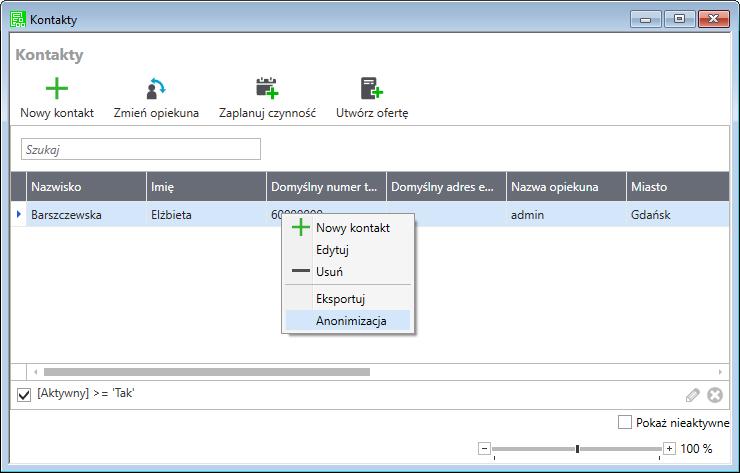Click the filter edit pencil icon

(x=692, y=395)
